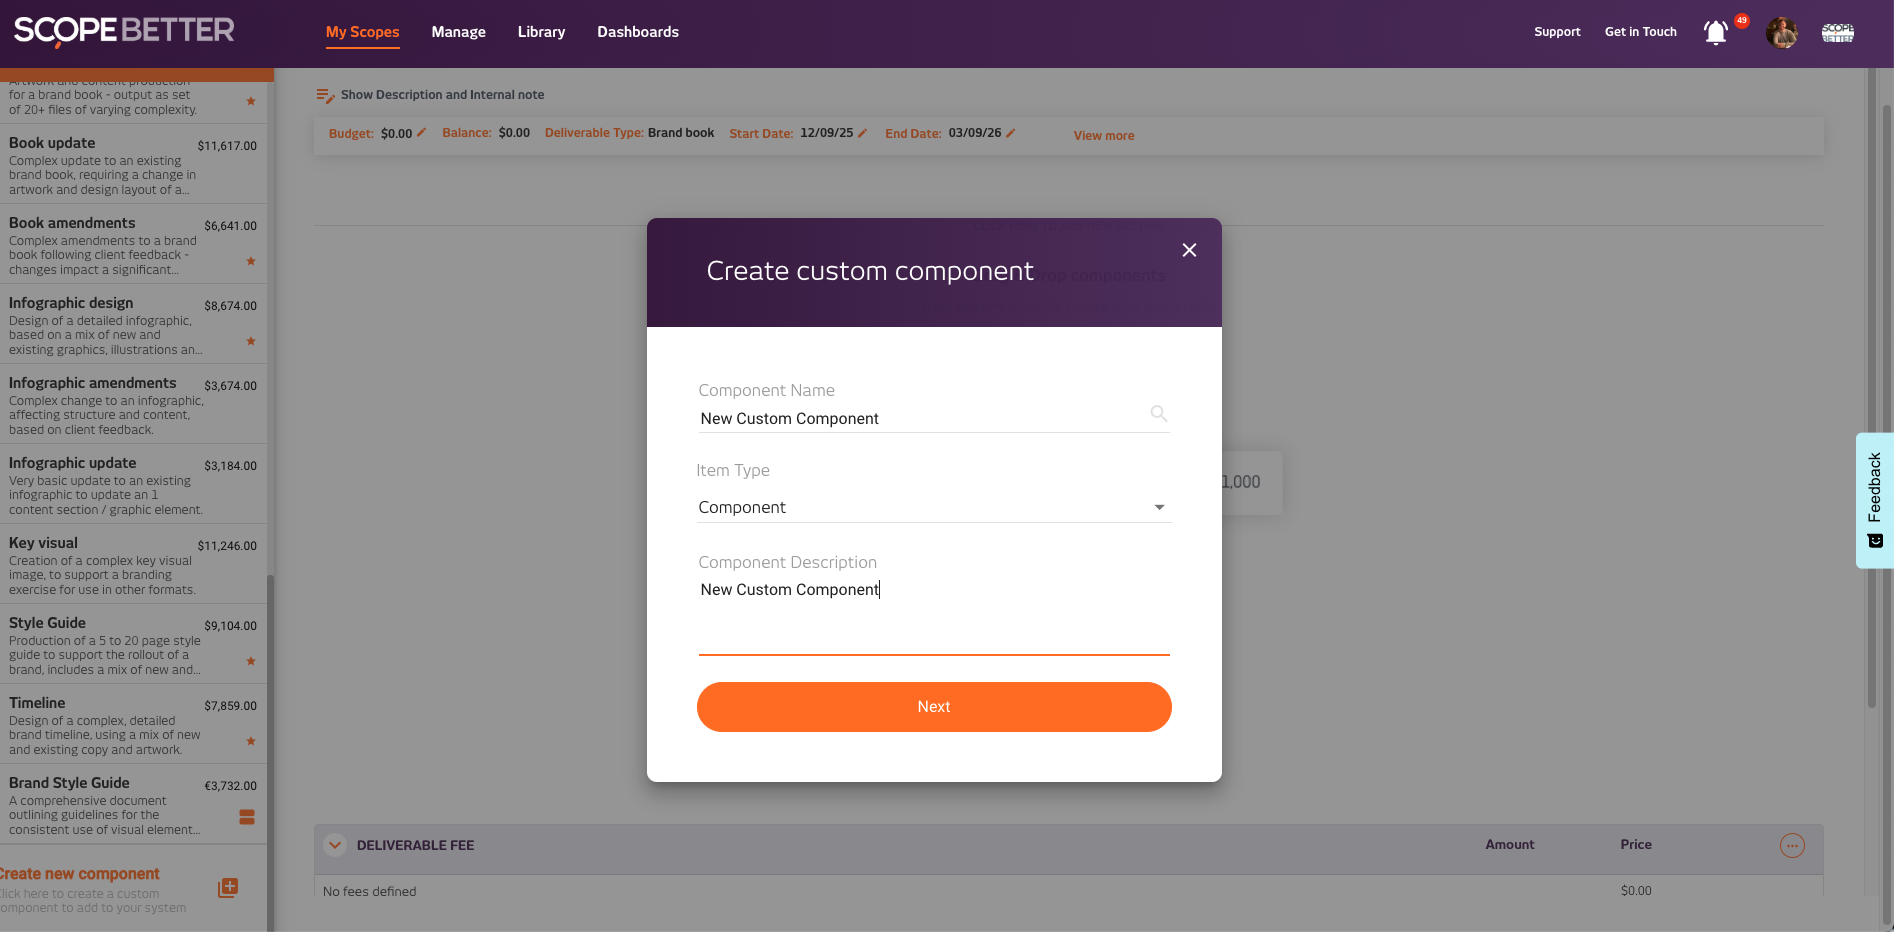Open the Deliverable Fee ellipsis options
The height and width of the screenshot is (932, 1894).
(x=1791, y=846)
